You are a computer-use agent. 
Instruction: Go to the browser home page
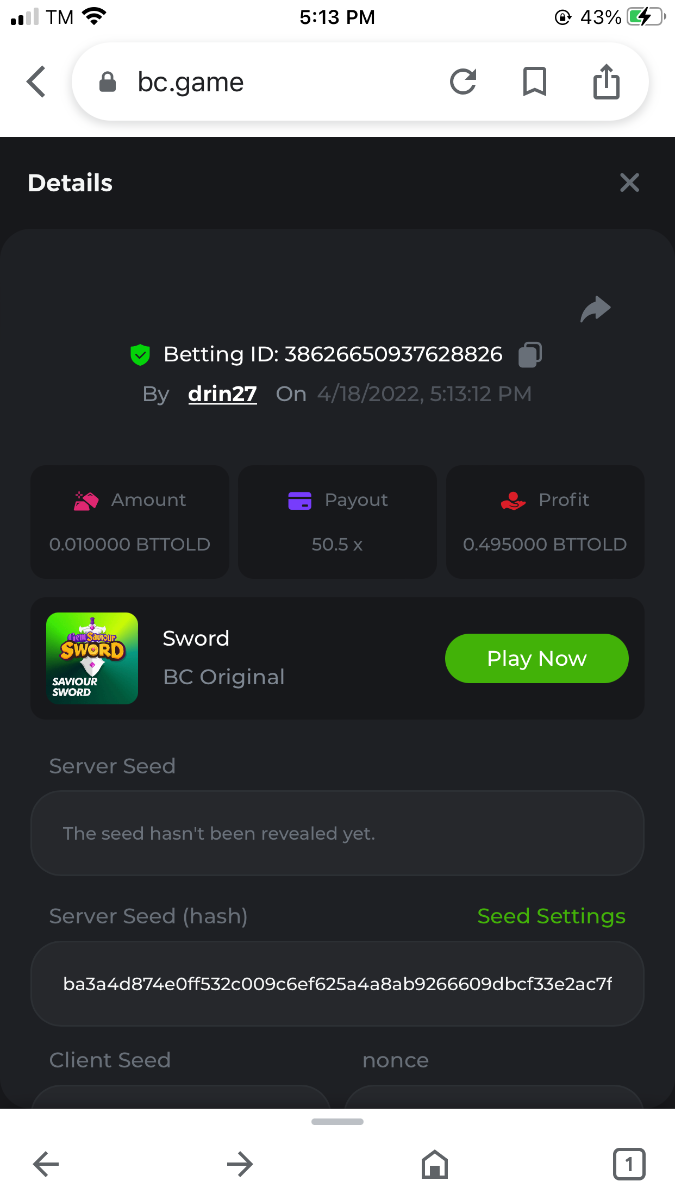point(434,1163)
